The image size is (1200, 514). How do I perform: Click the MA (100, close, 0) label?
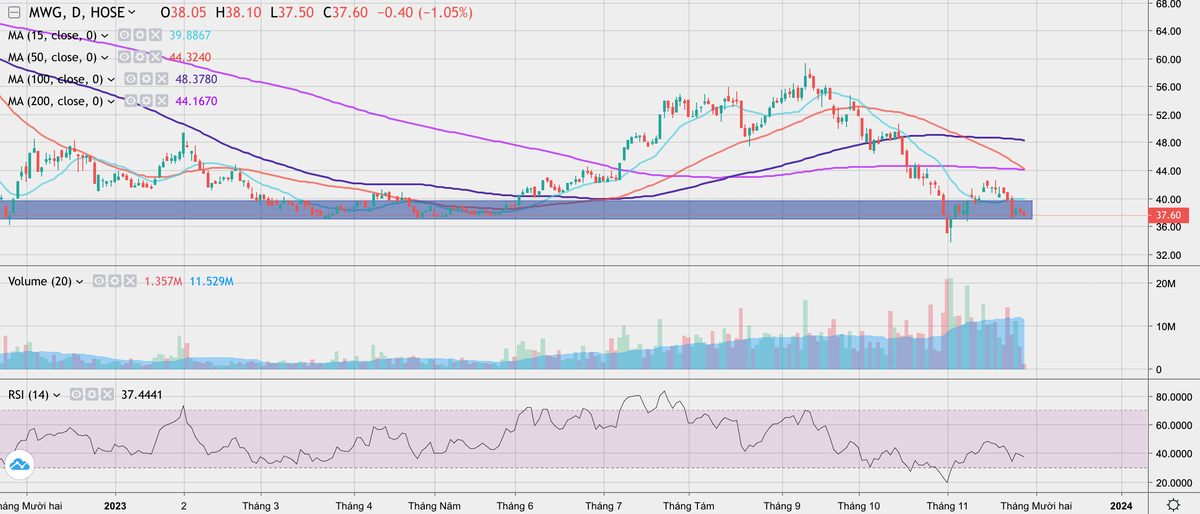[55, 79]
